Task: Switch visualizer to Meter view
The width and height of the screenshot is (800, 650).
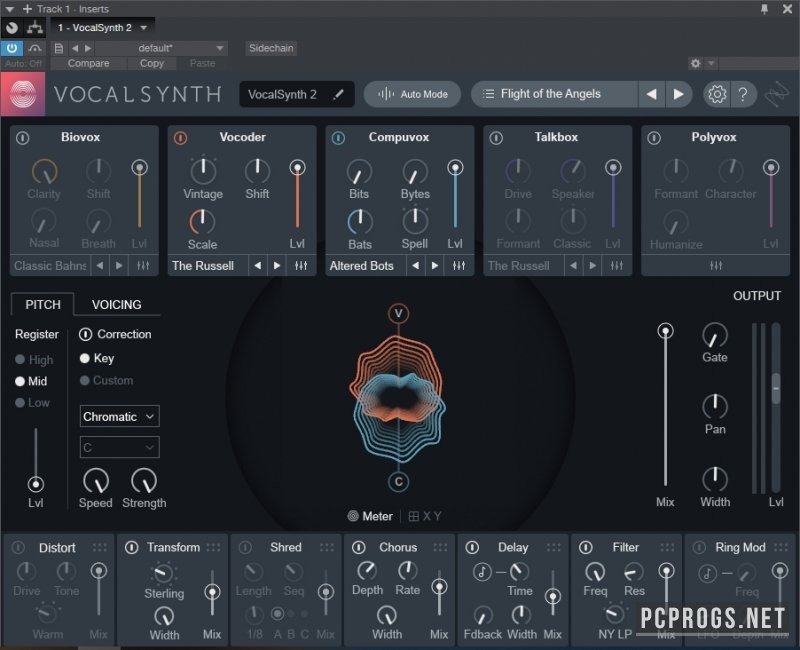Action: [370, 516]
